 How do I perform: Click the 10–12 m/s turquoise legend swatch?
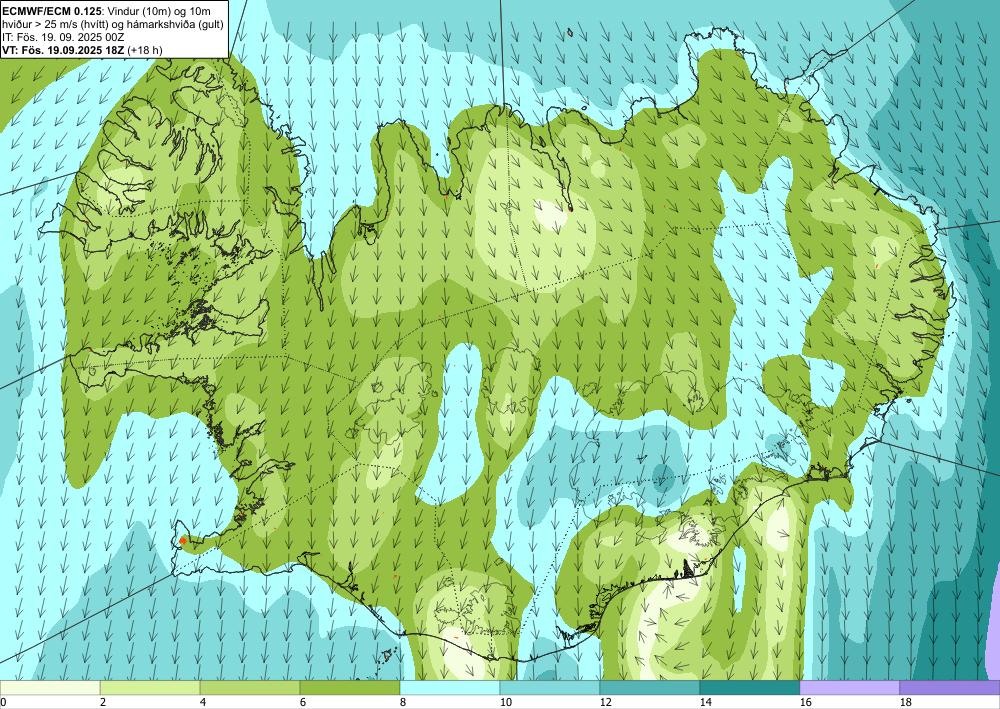point(550,687)
